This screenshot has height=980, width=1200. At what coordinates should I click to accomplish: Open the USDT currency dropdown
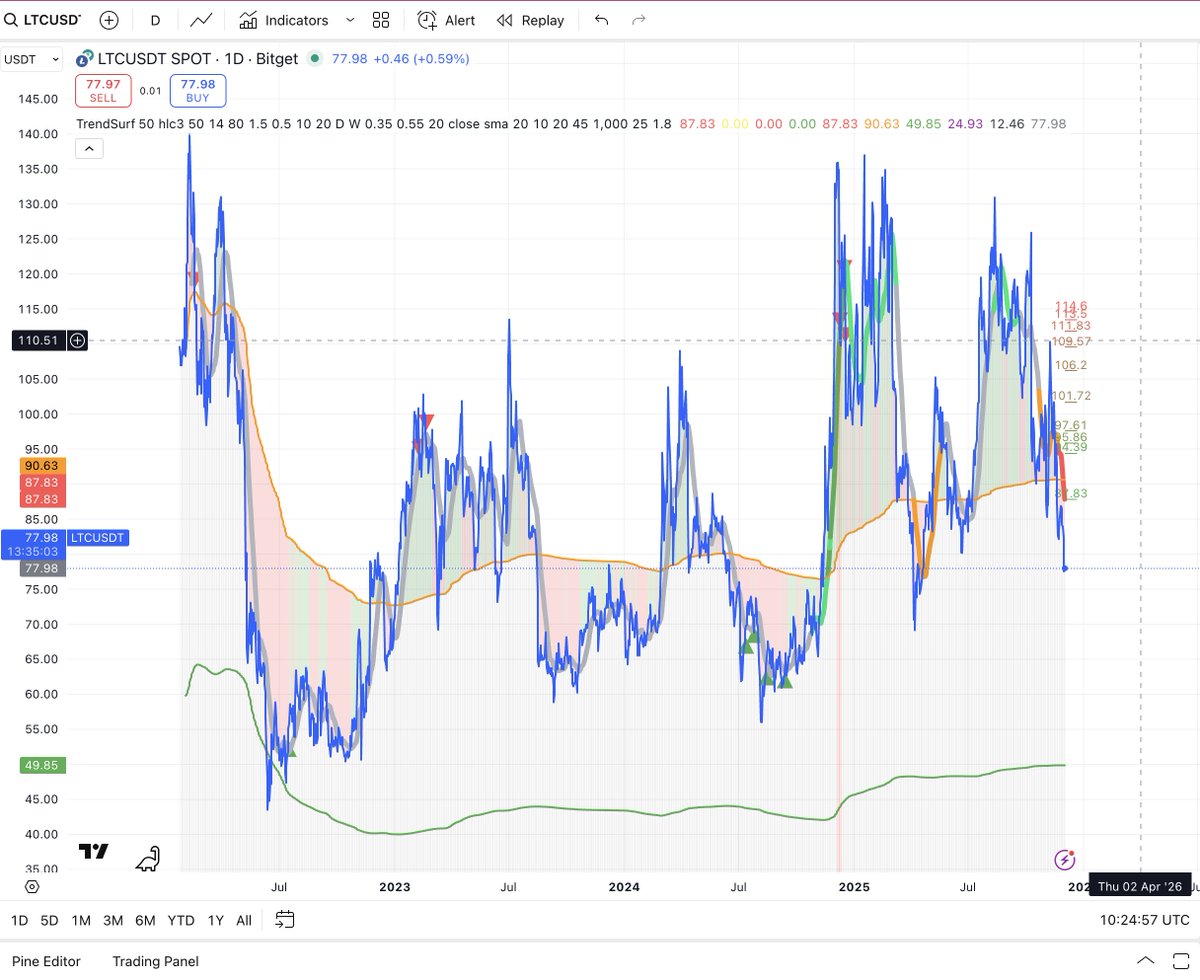[30, 59]
